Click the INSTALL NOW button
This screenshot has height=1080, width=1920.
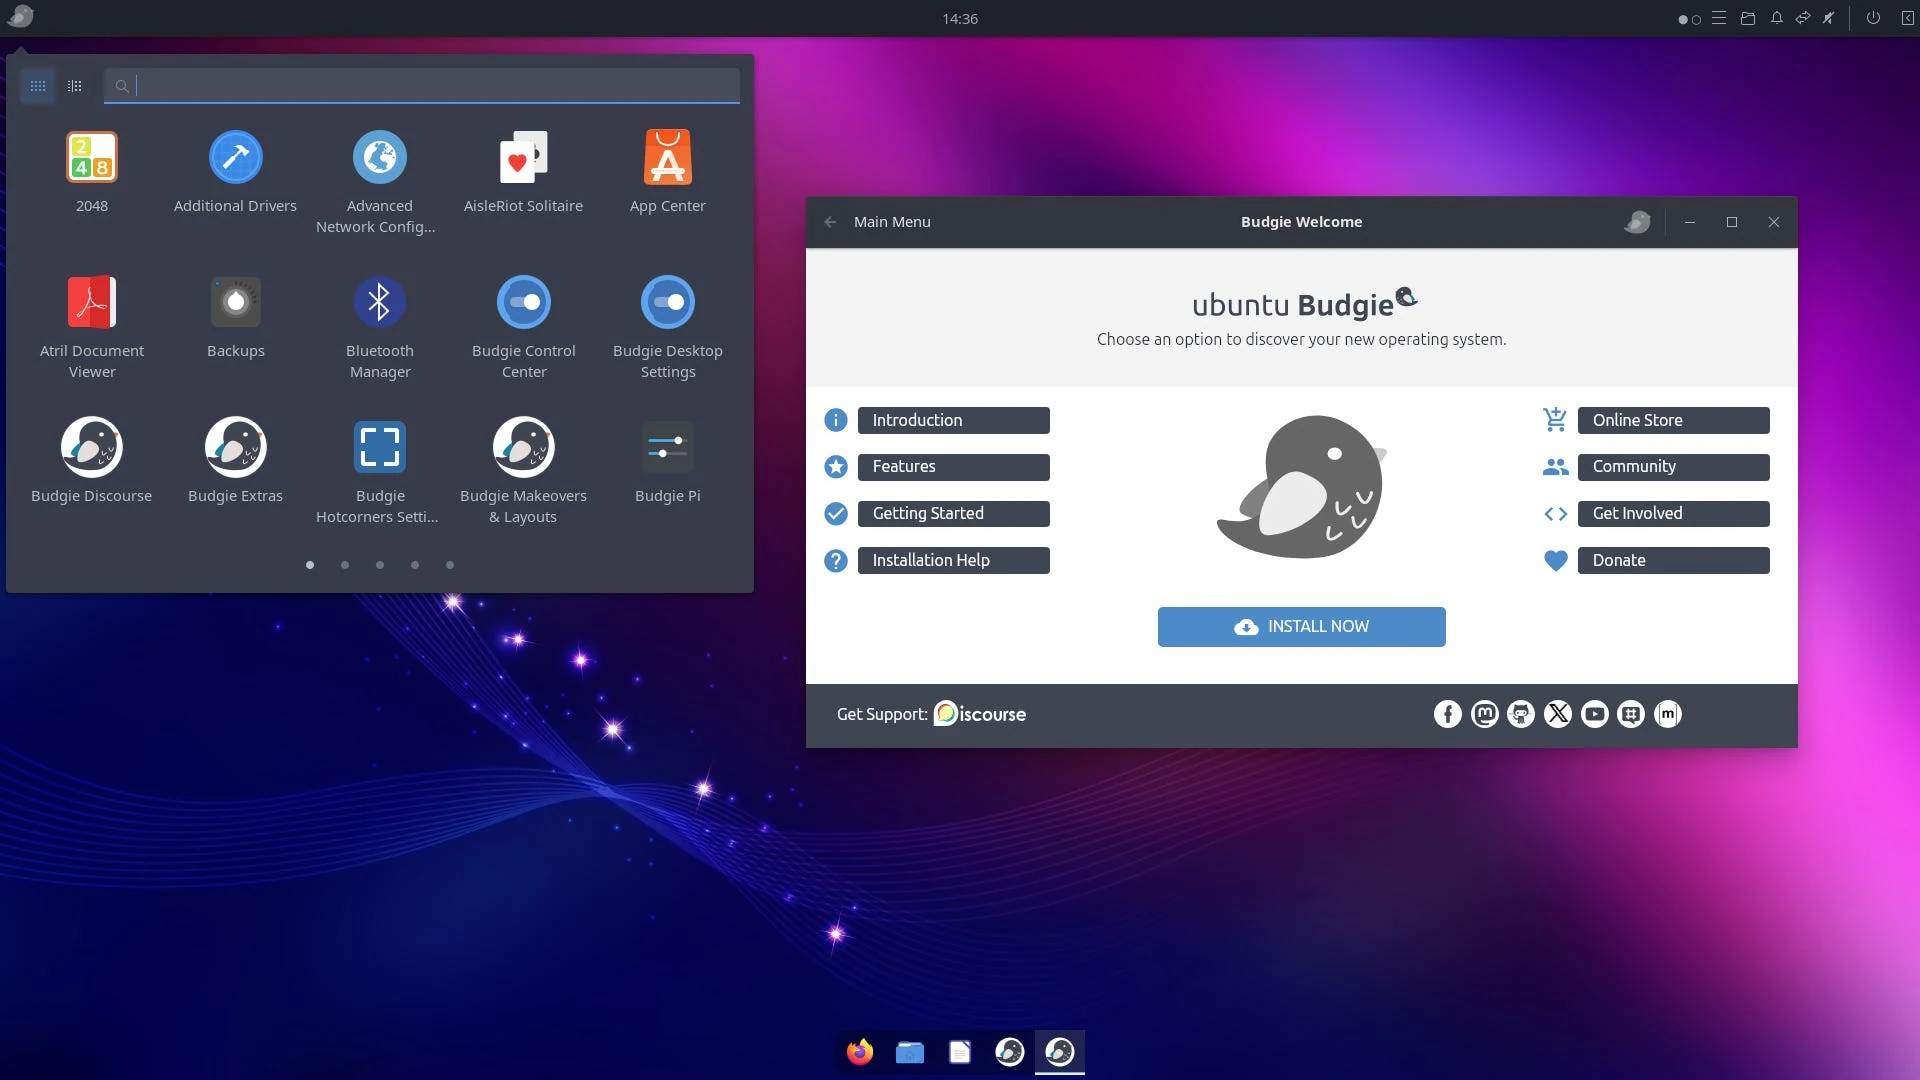(1301, 627)
